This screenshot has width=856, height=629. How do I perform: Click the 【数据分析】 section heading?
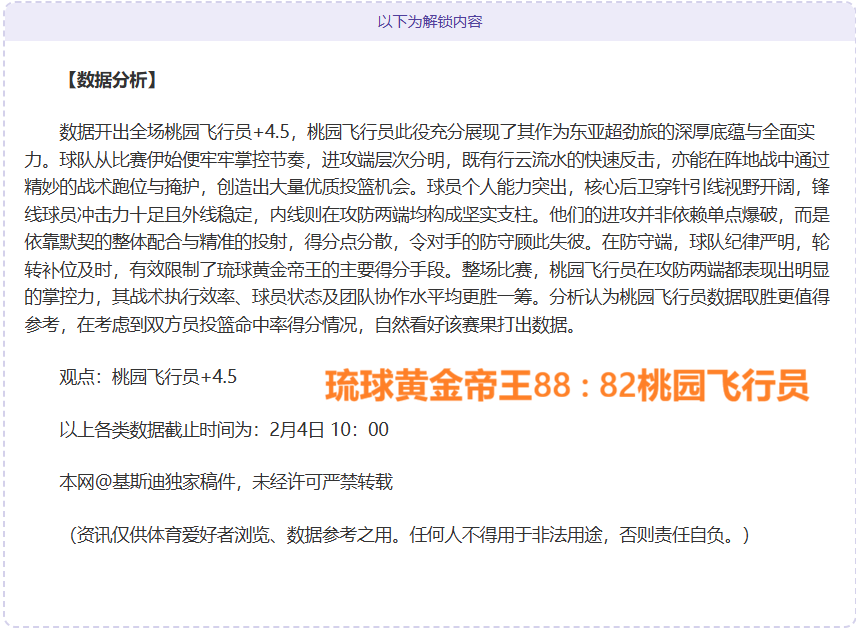(110, 80)
